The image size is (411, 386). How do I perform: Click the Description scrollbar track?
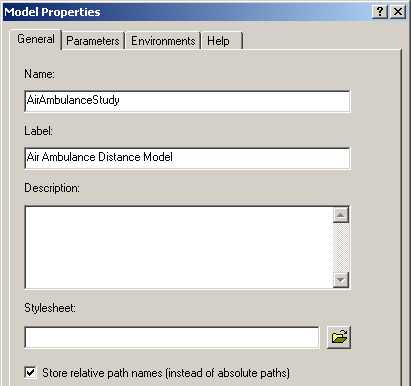341,247
